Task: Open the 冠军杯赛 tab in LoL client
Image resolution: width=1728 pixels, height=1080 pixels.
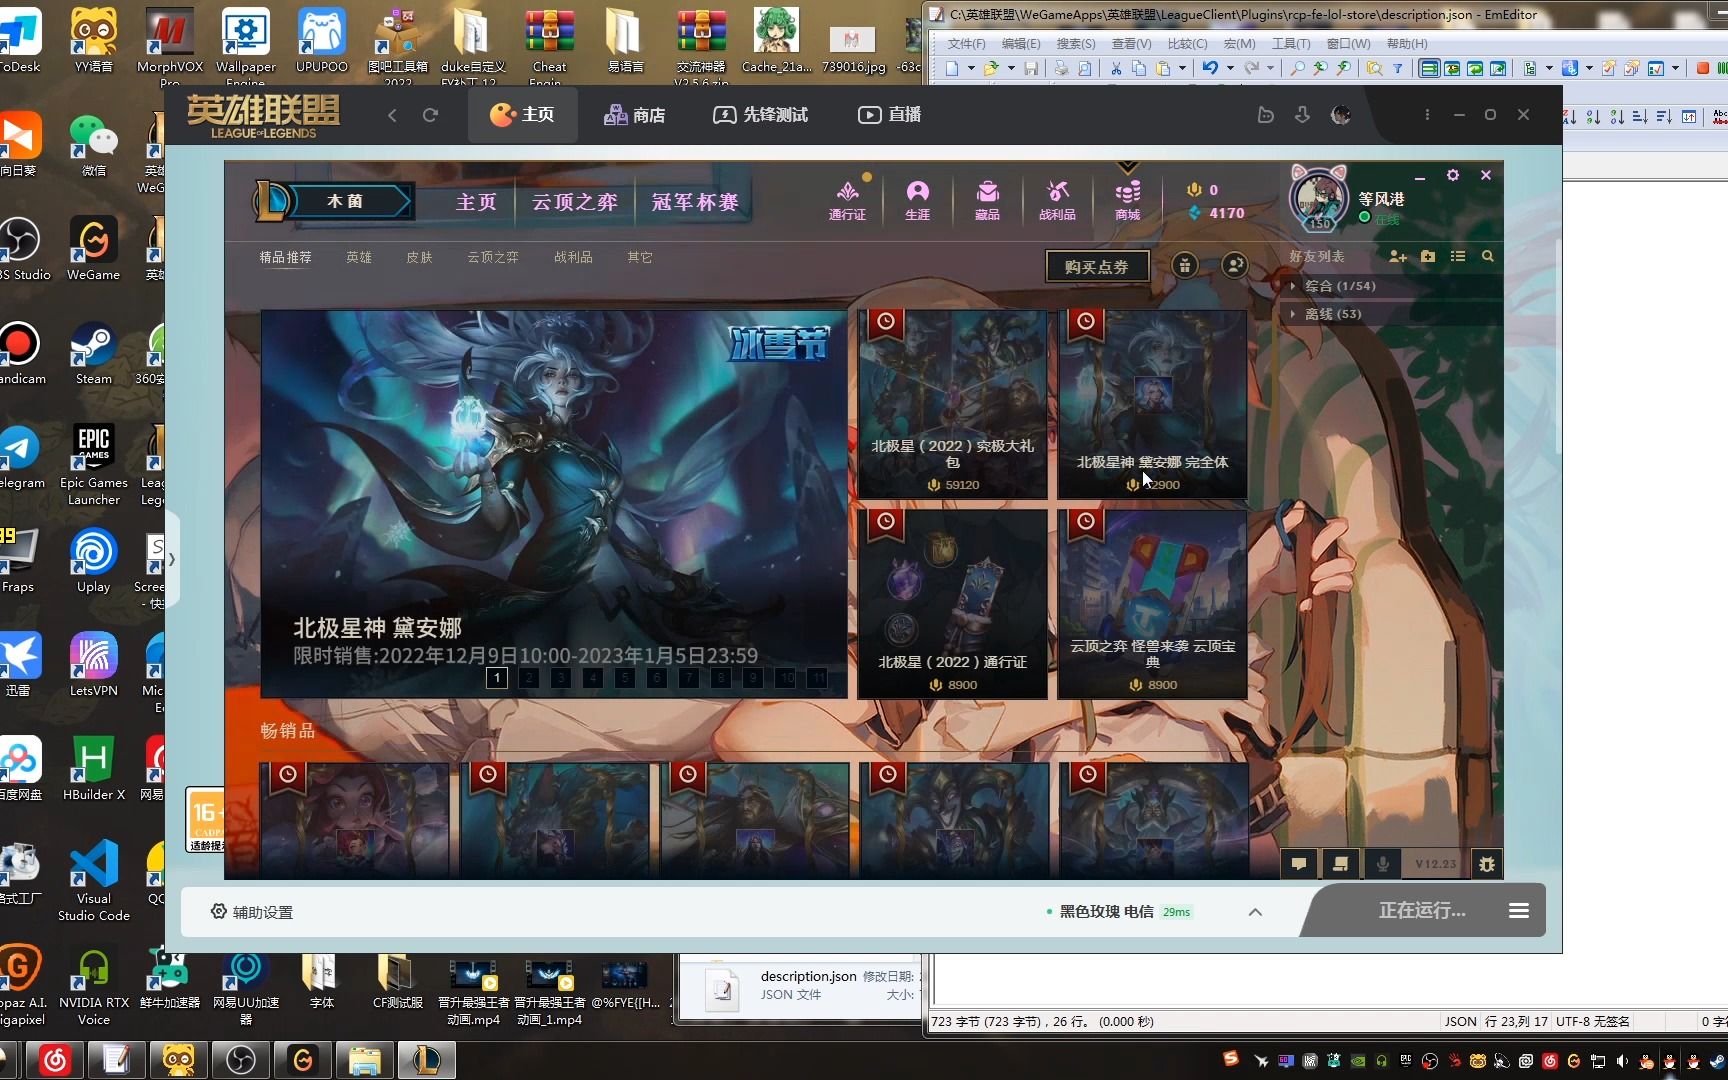Action: (695, 202)
